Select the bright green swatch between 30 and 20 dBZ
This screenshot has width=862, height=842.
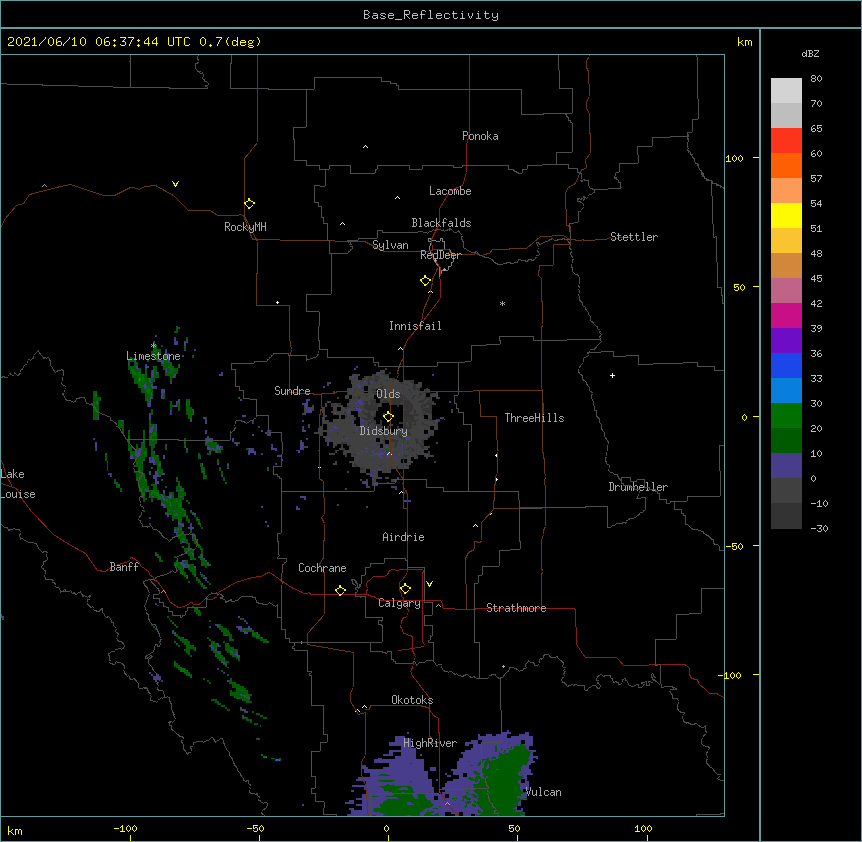786,416
